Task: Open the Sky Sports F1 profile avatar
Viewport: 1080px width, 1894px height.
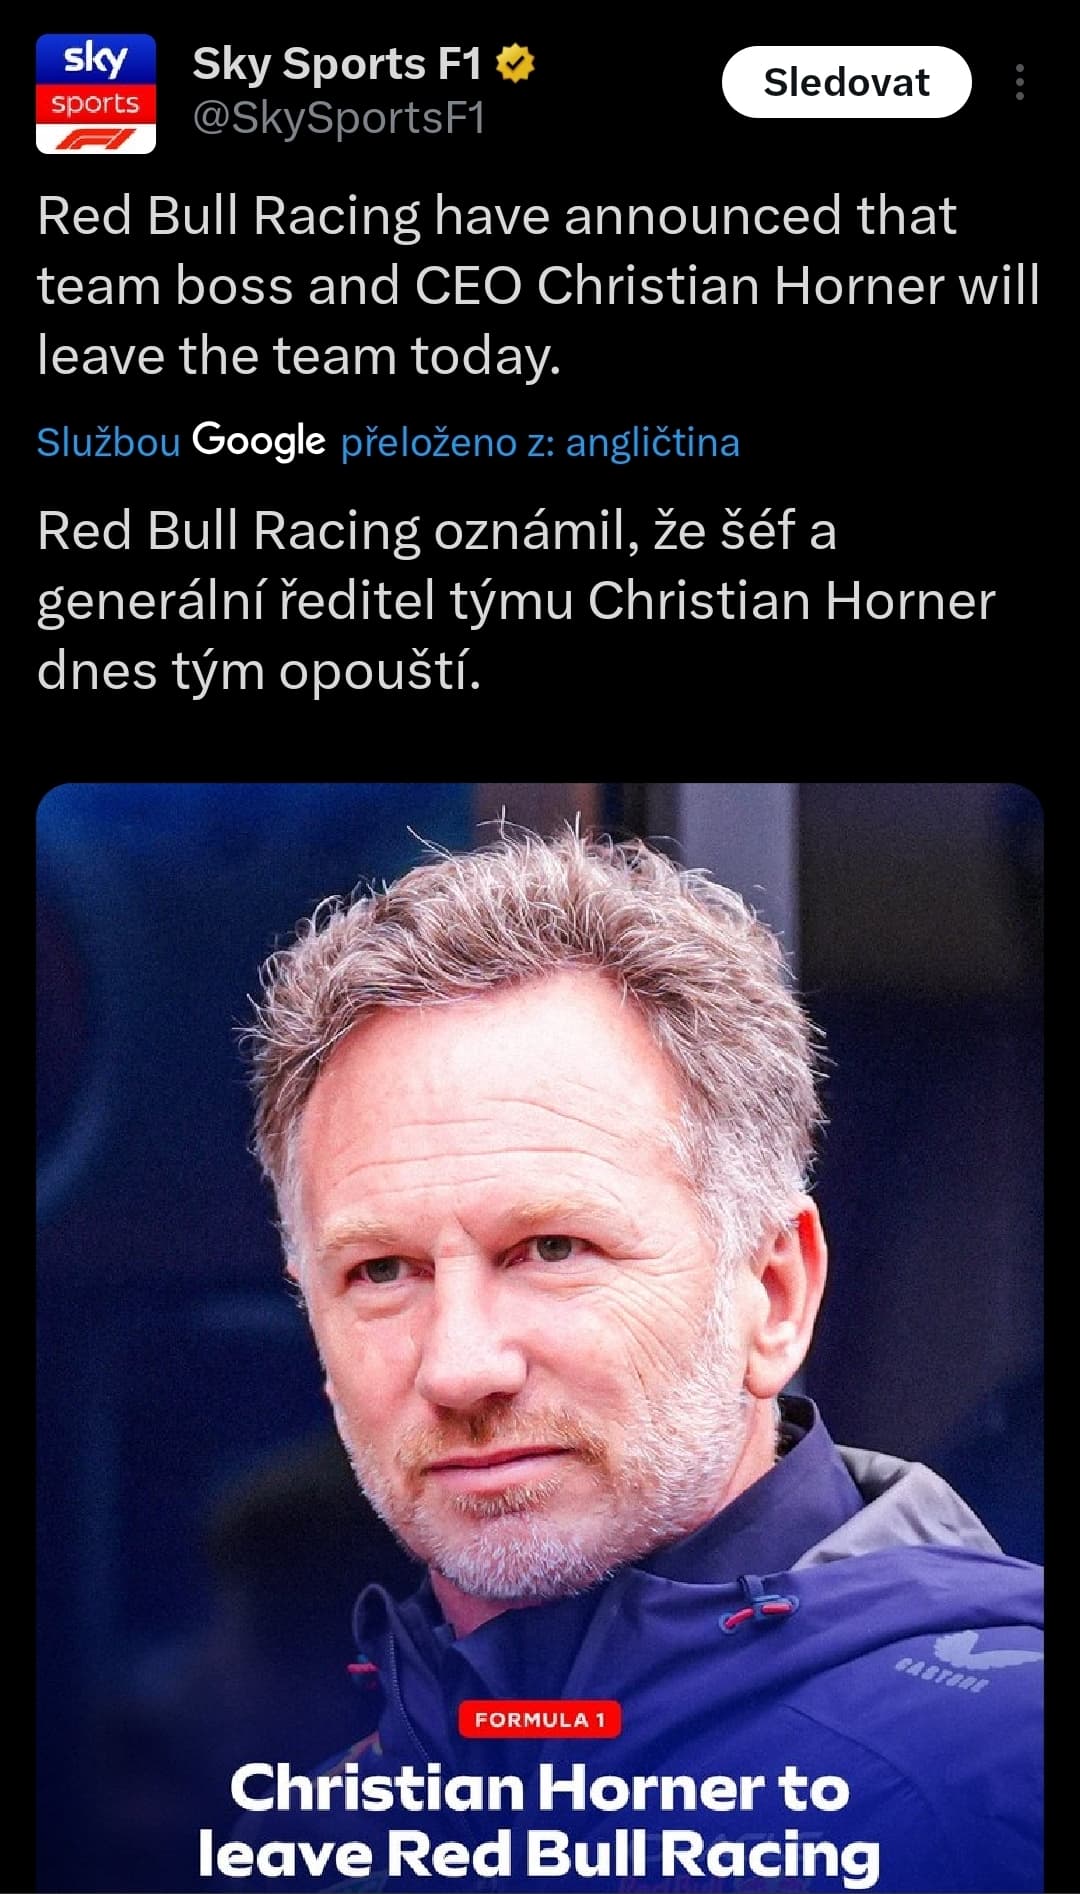Action: 96,94
